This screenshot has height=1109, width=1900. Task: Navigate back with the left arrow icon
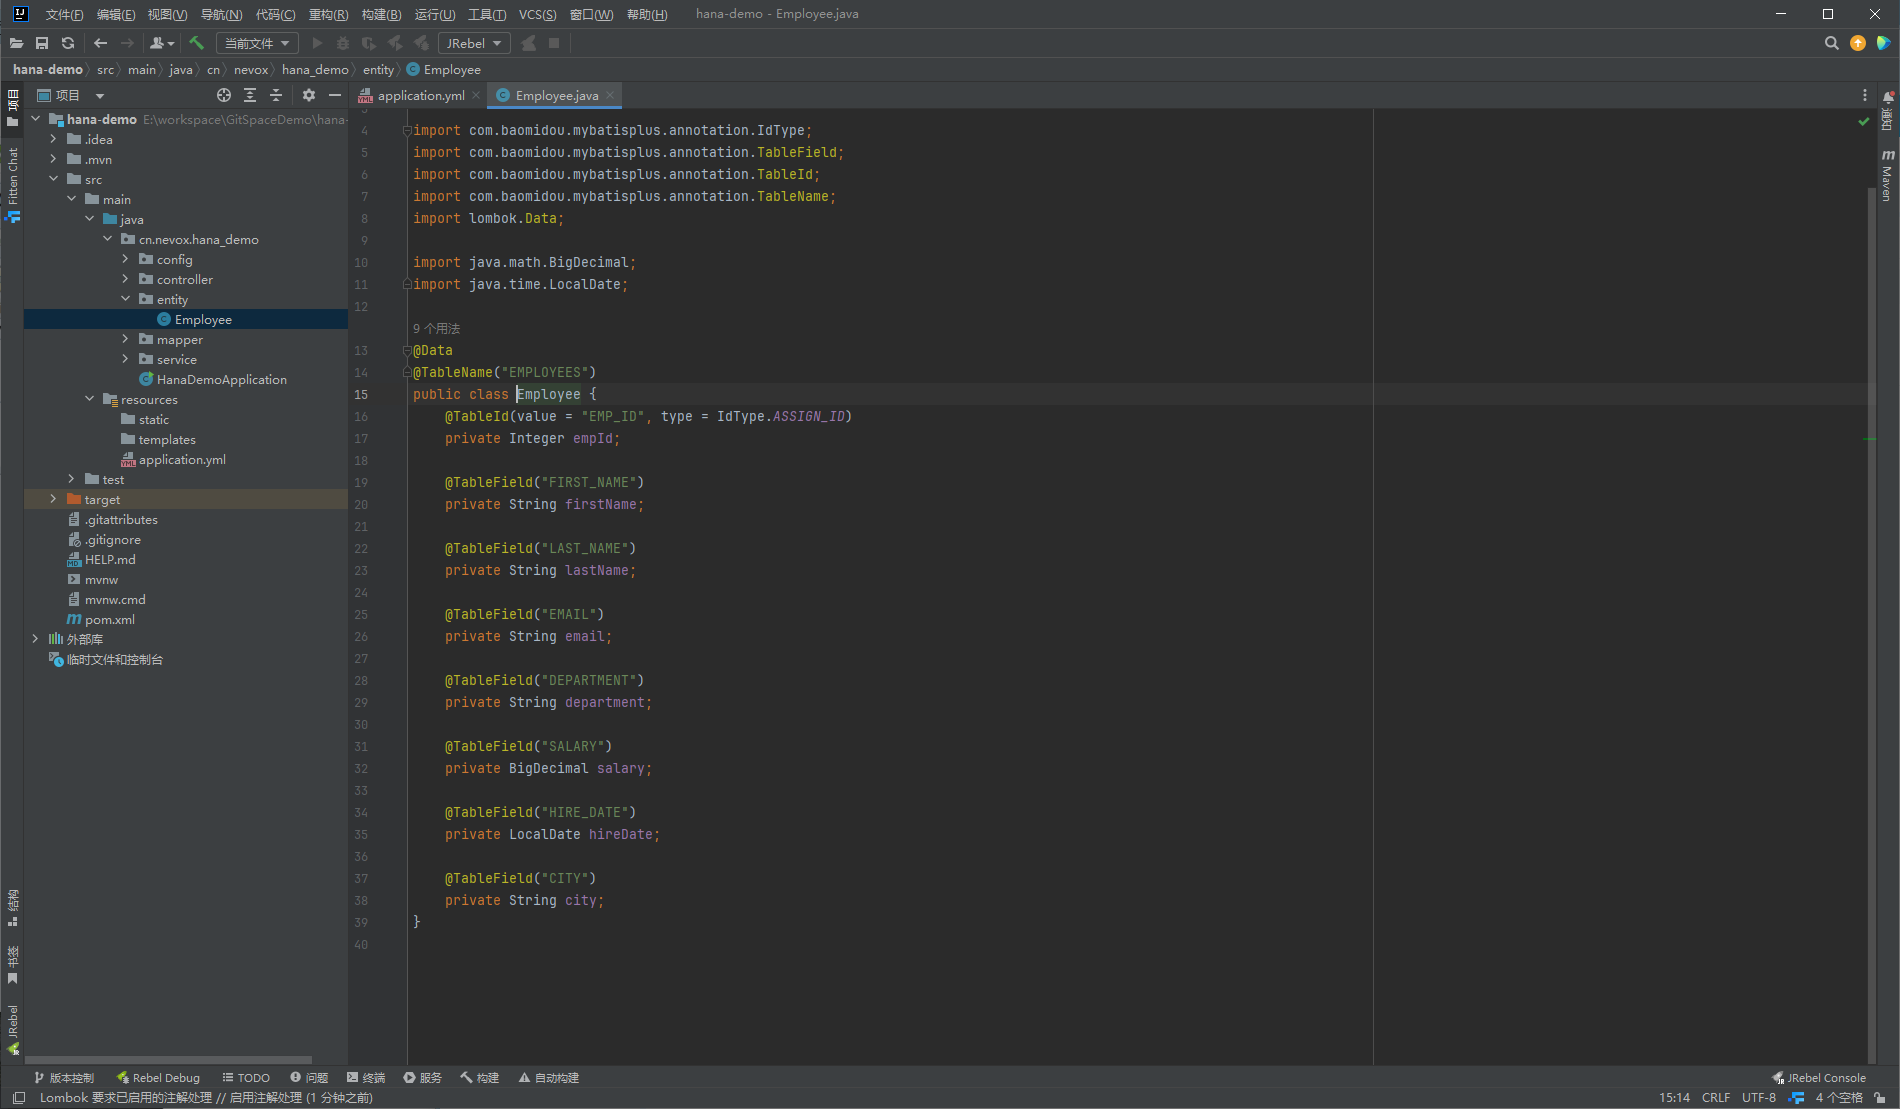point(100,43)
